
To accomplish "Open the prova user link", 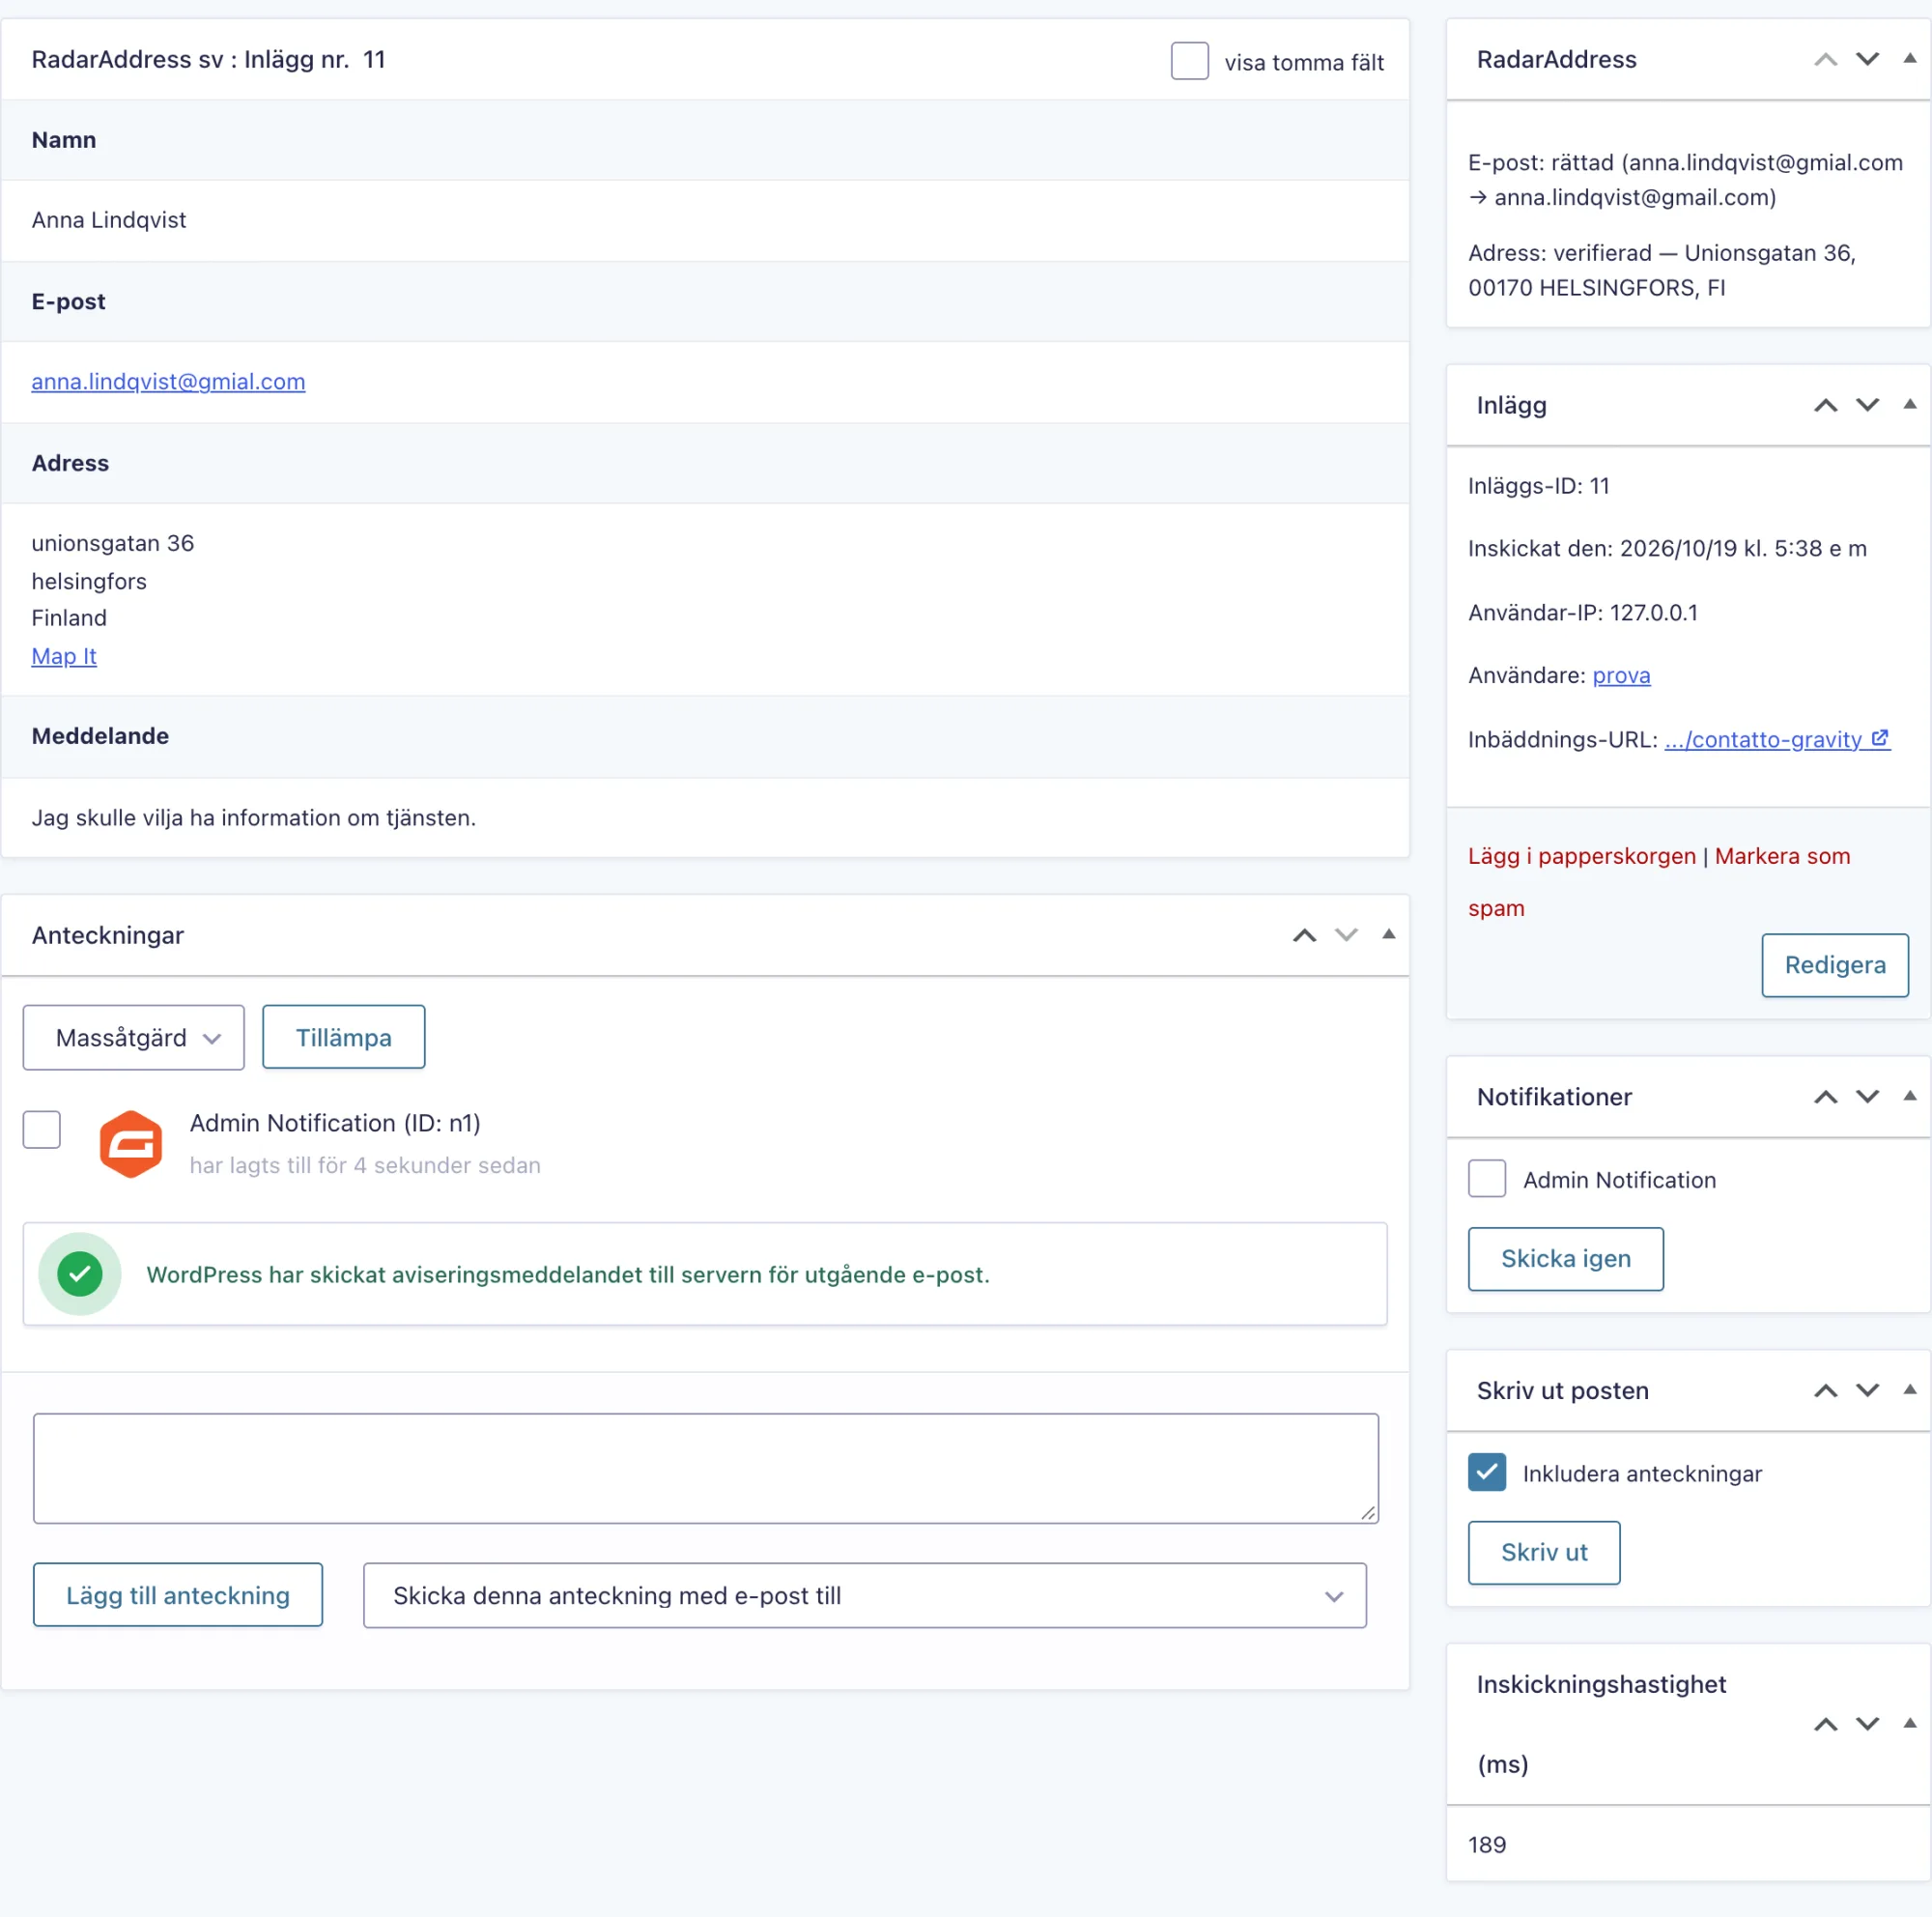I will [1621, 676].
